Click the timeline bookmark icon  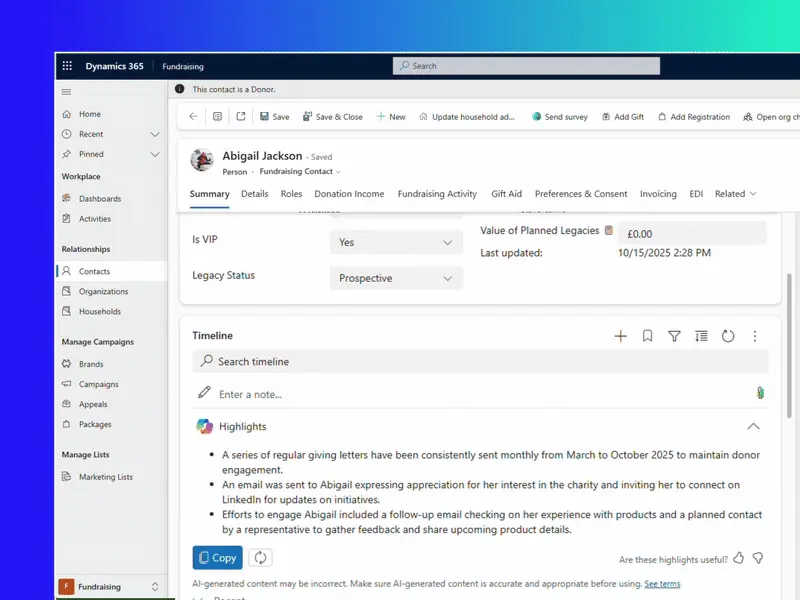click(647, 336)
